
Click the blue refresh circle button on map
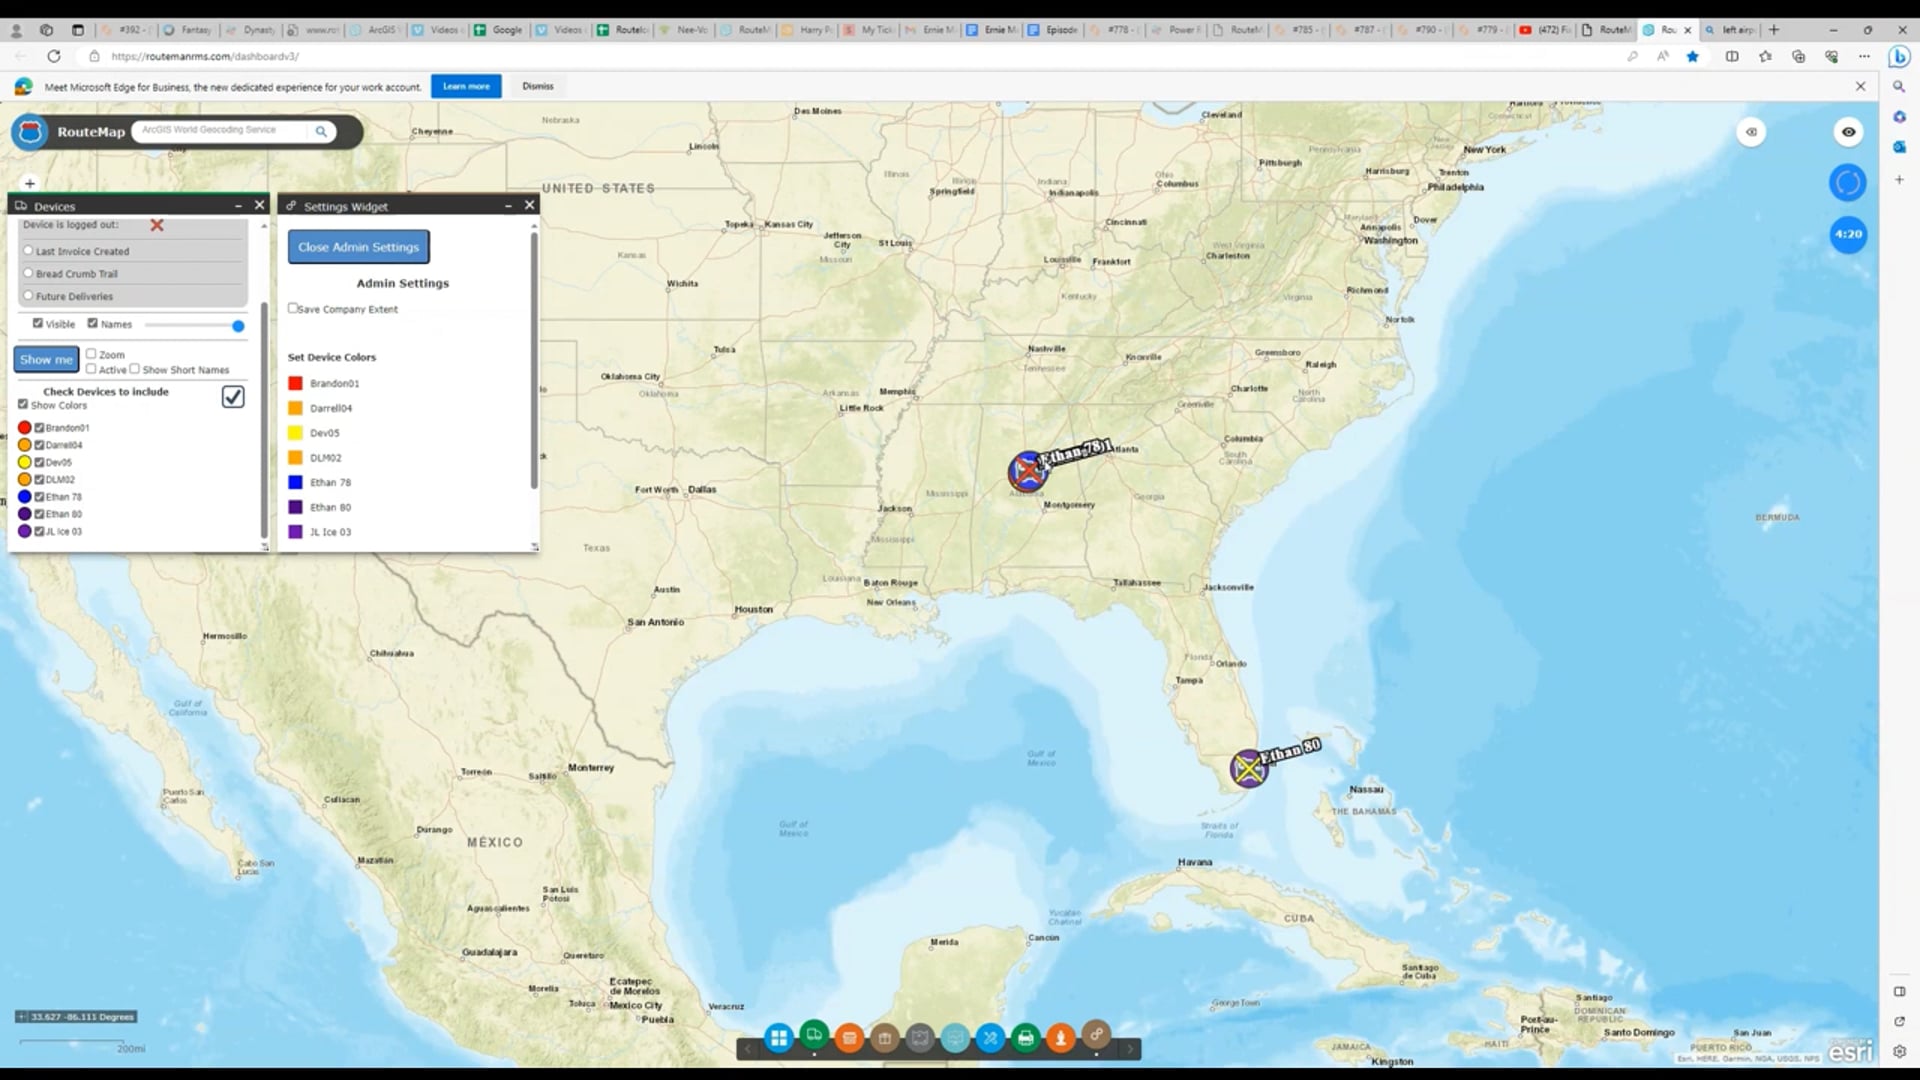tap(1848, 183)
